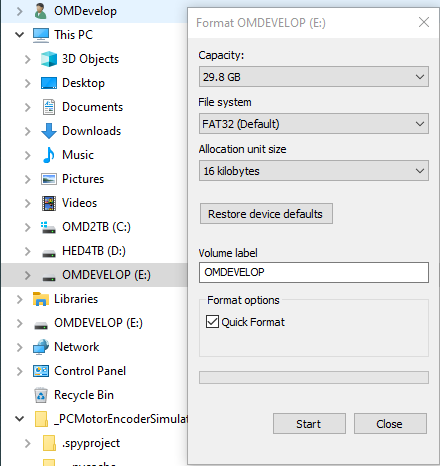
Task: Expand the Libraries tree node
Action: tap(20, 299)
